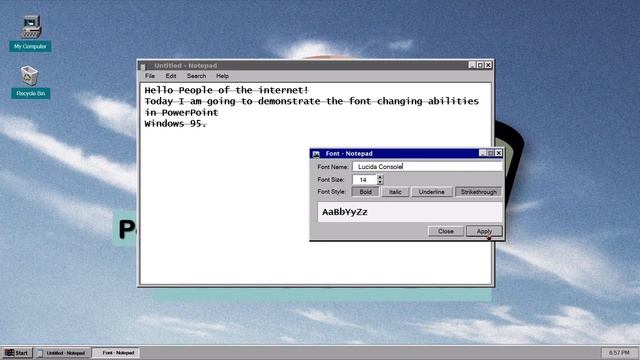Toggle the Strikethrough font style
This screenshot has width=640, height=360.
pos(478,192)
